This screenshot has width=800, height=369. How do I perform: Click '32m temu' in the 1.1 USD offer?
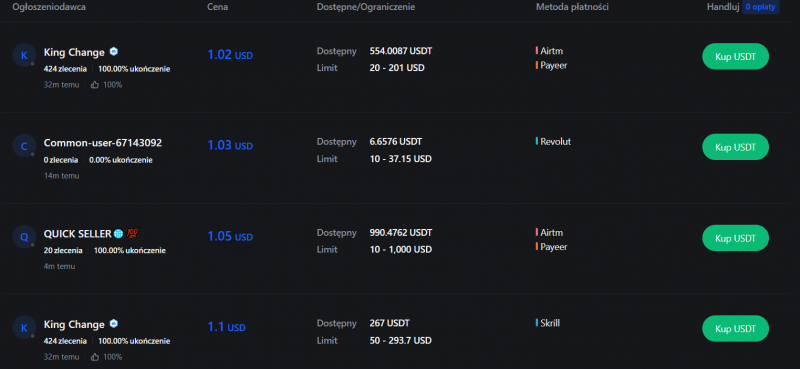[x=61, y=357]
